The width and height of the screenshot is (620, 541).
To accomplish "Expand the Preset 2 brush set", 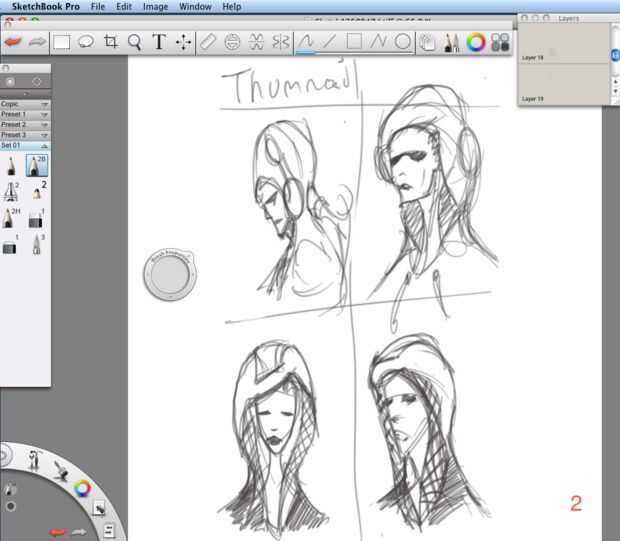I will click(25, 125).
